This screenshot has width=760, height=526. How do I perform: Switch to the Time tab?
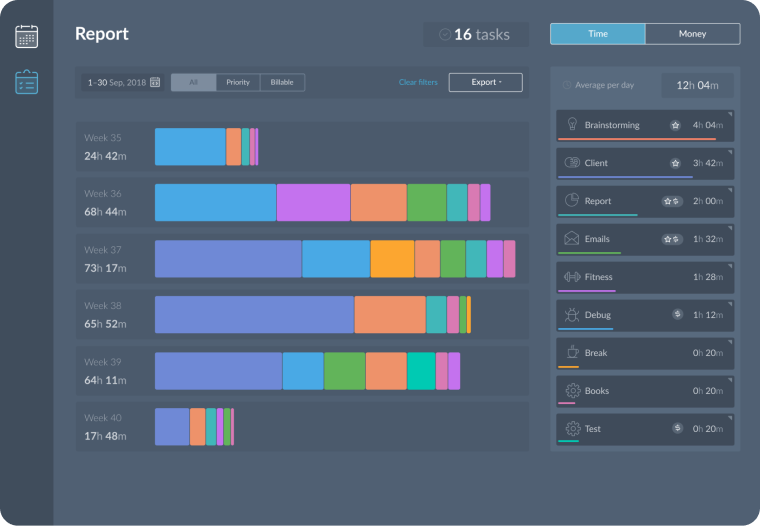tap(597, 34)
